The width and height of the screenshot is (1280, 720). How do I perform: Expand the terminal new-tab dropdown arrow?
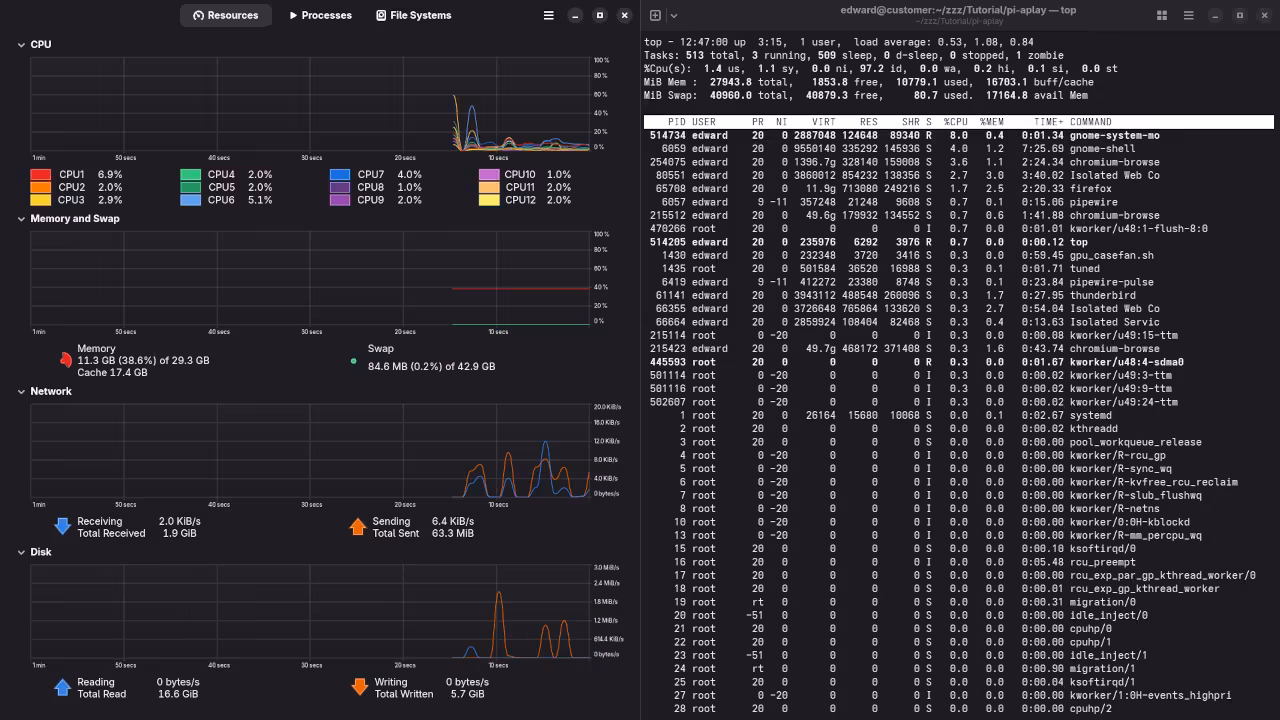(x=674, y=15)
